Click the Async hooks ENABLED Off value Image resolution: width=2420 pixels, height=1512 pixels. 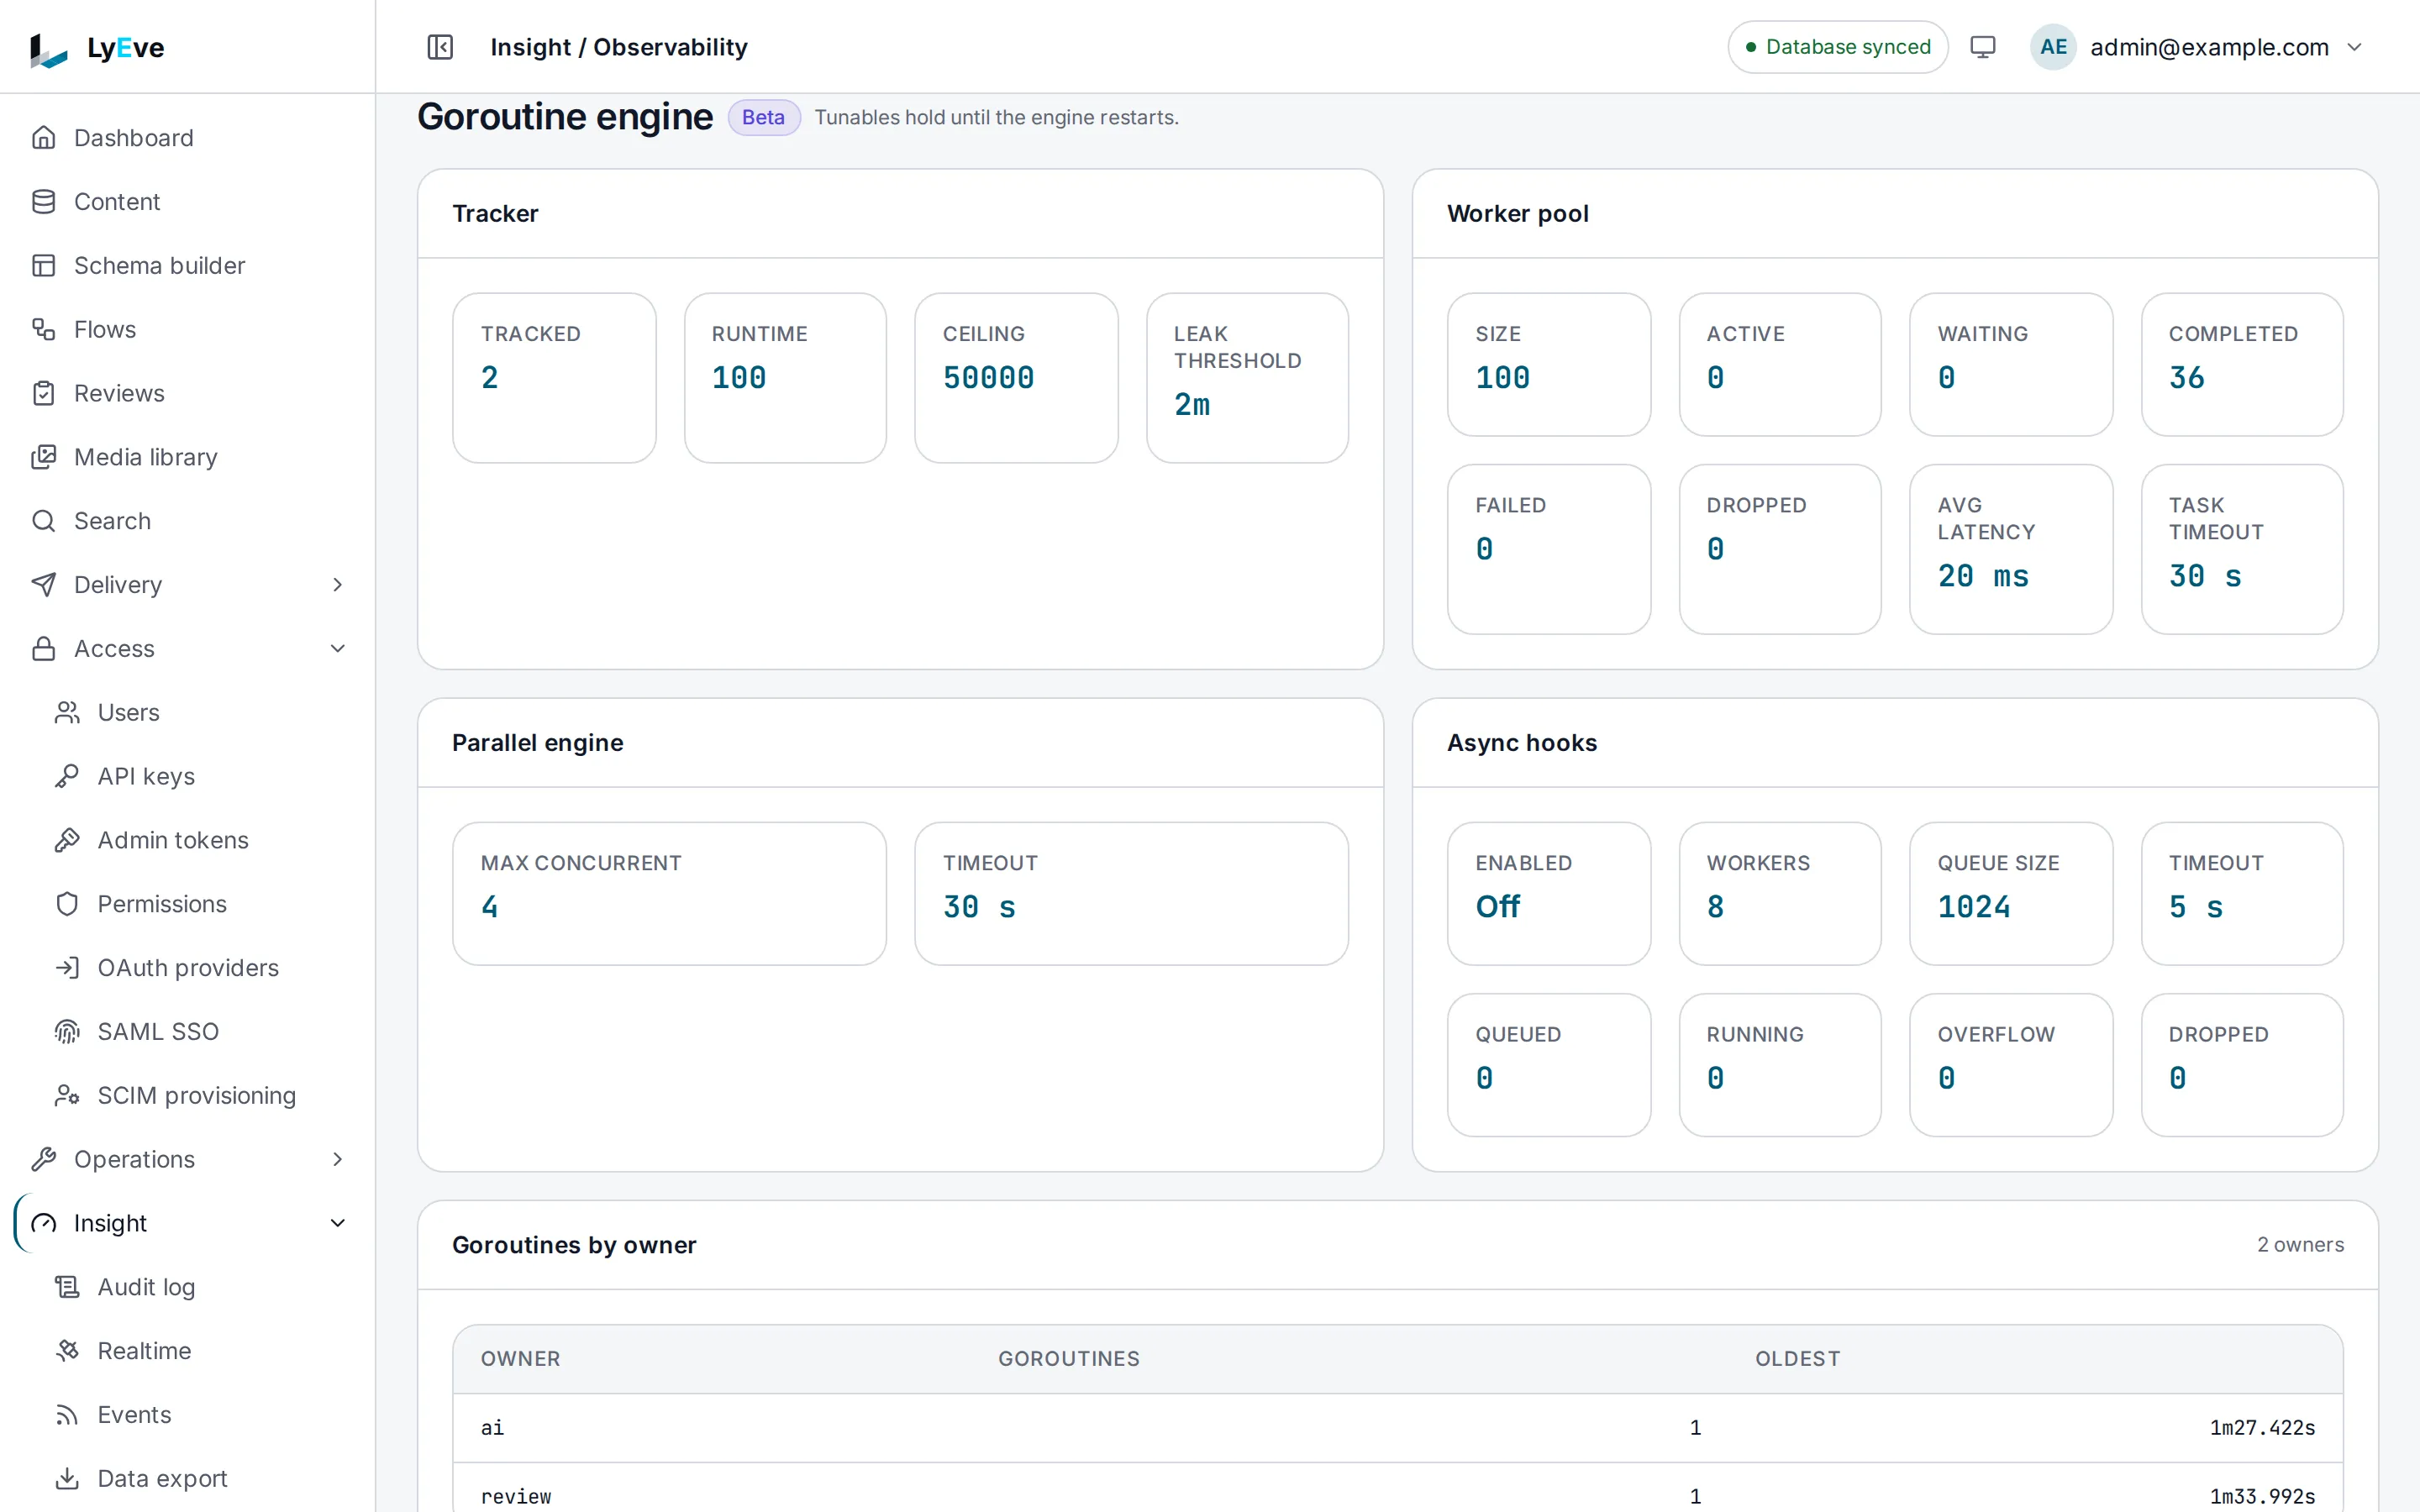coord(1498,907)
